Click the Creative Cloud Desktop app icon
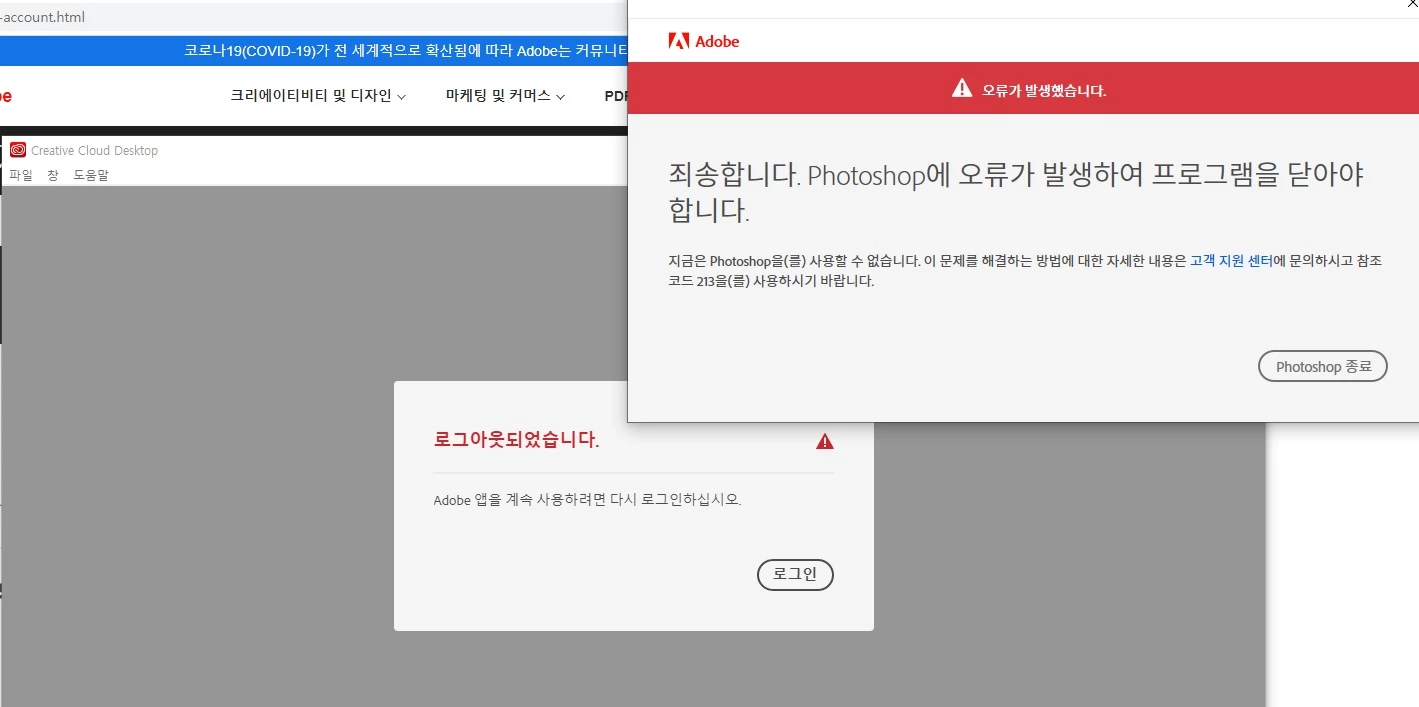This screenshot has width=1419, height=707. (x=18, y=150)
